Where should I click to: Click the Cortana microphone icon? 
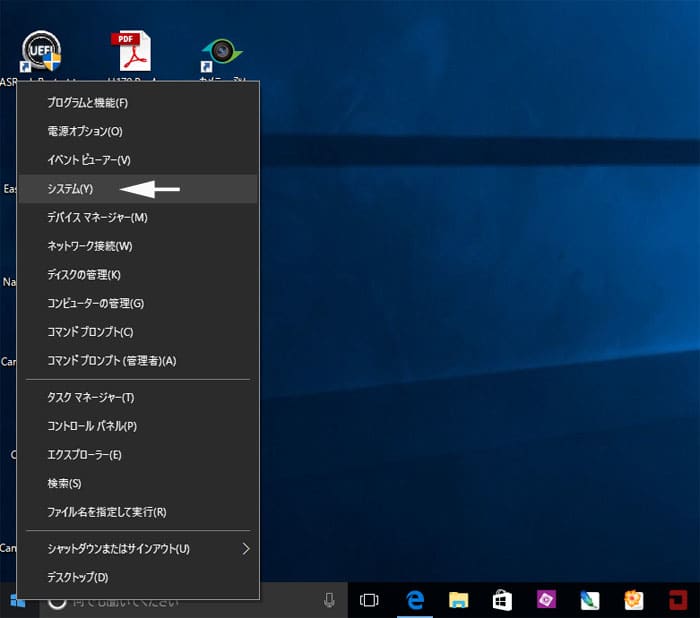click(329, 601)
